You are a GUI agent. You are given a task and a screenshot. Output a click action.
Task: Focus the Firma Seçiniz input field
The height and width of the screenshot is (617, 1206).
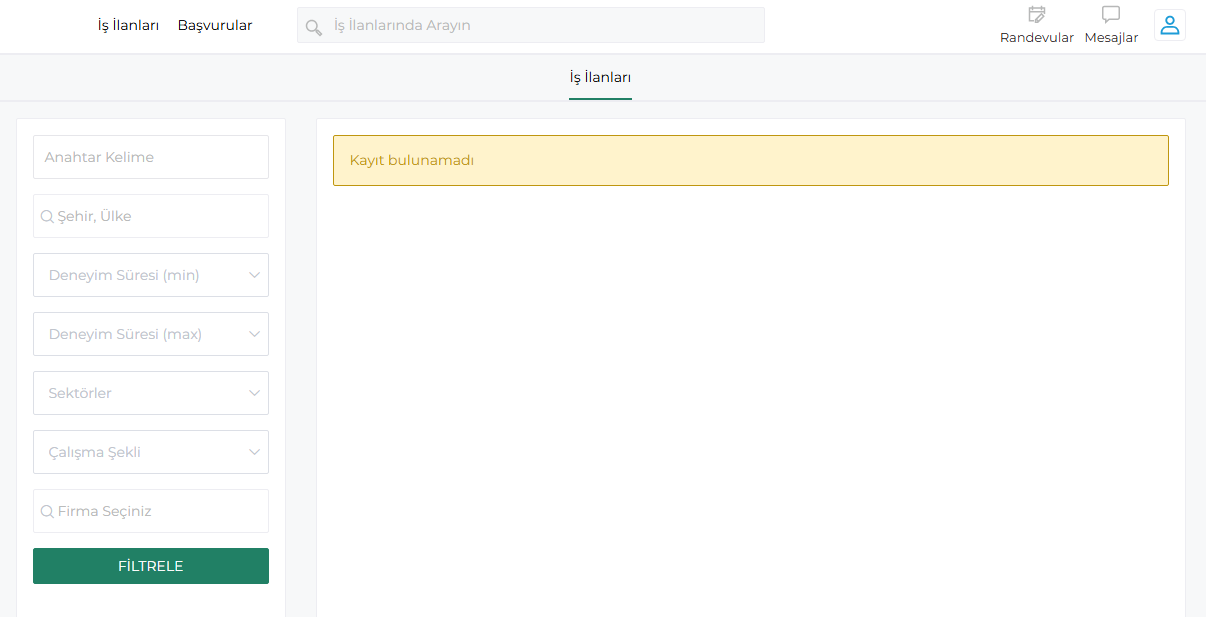pyautogui.click(x=151, y=511)
